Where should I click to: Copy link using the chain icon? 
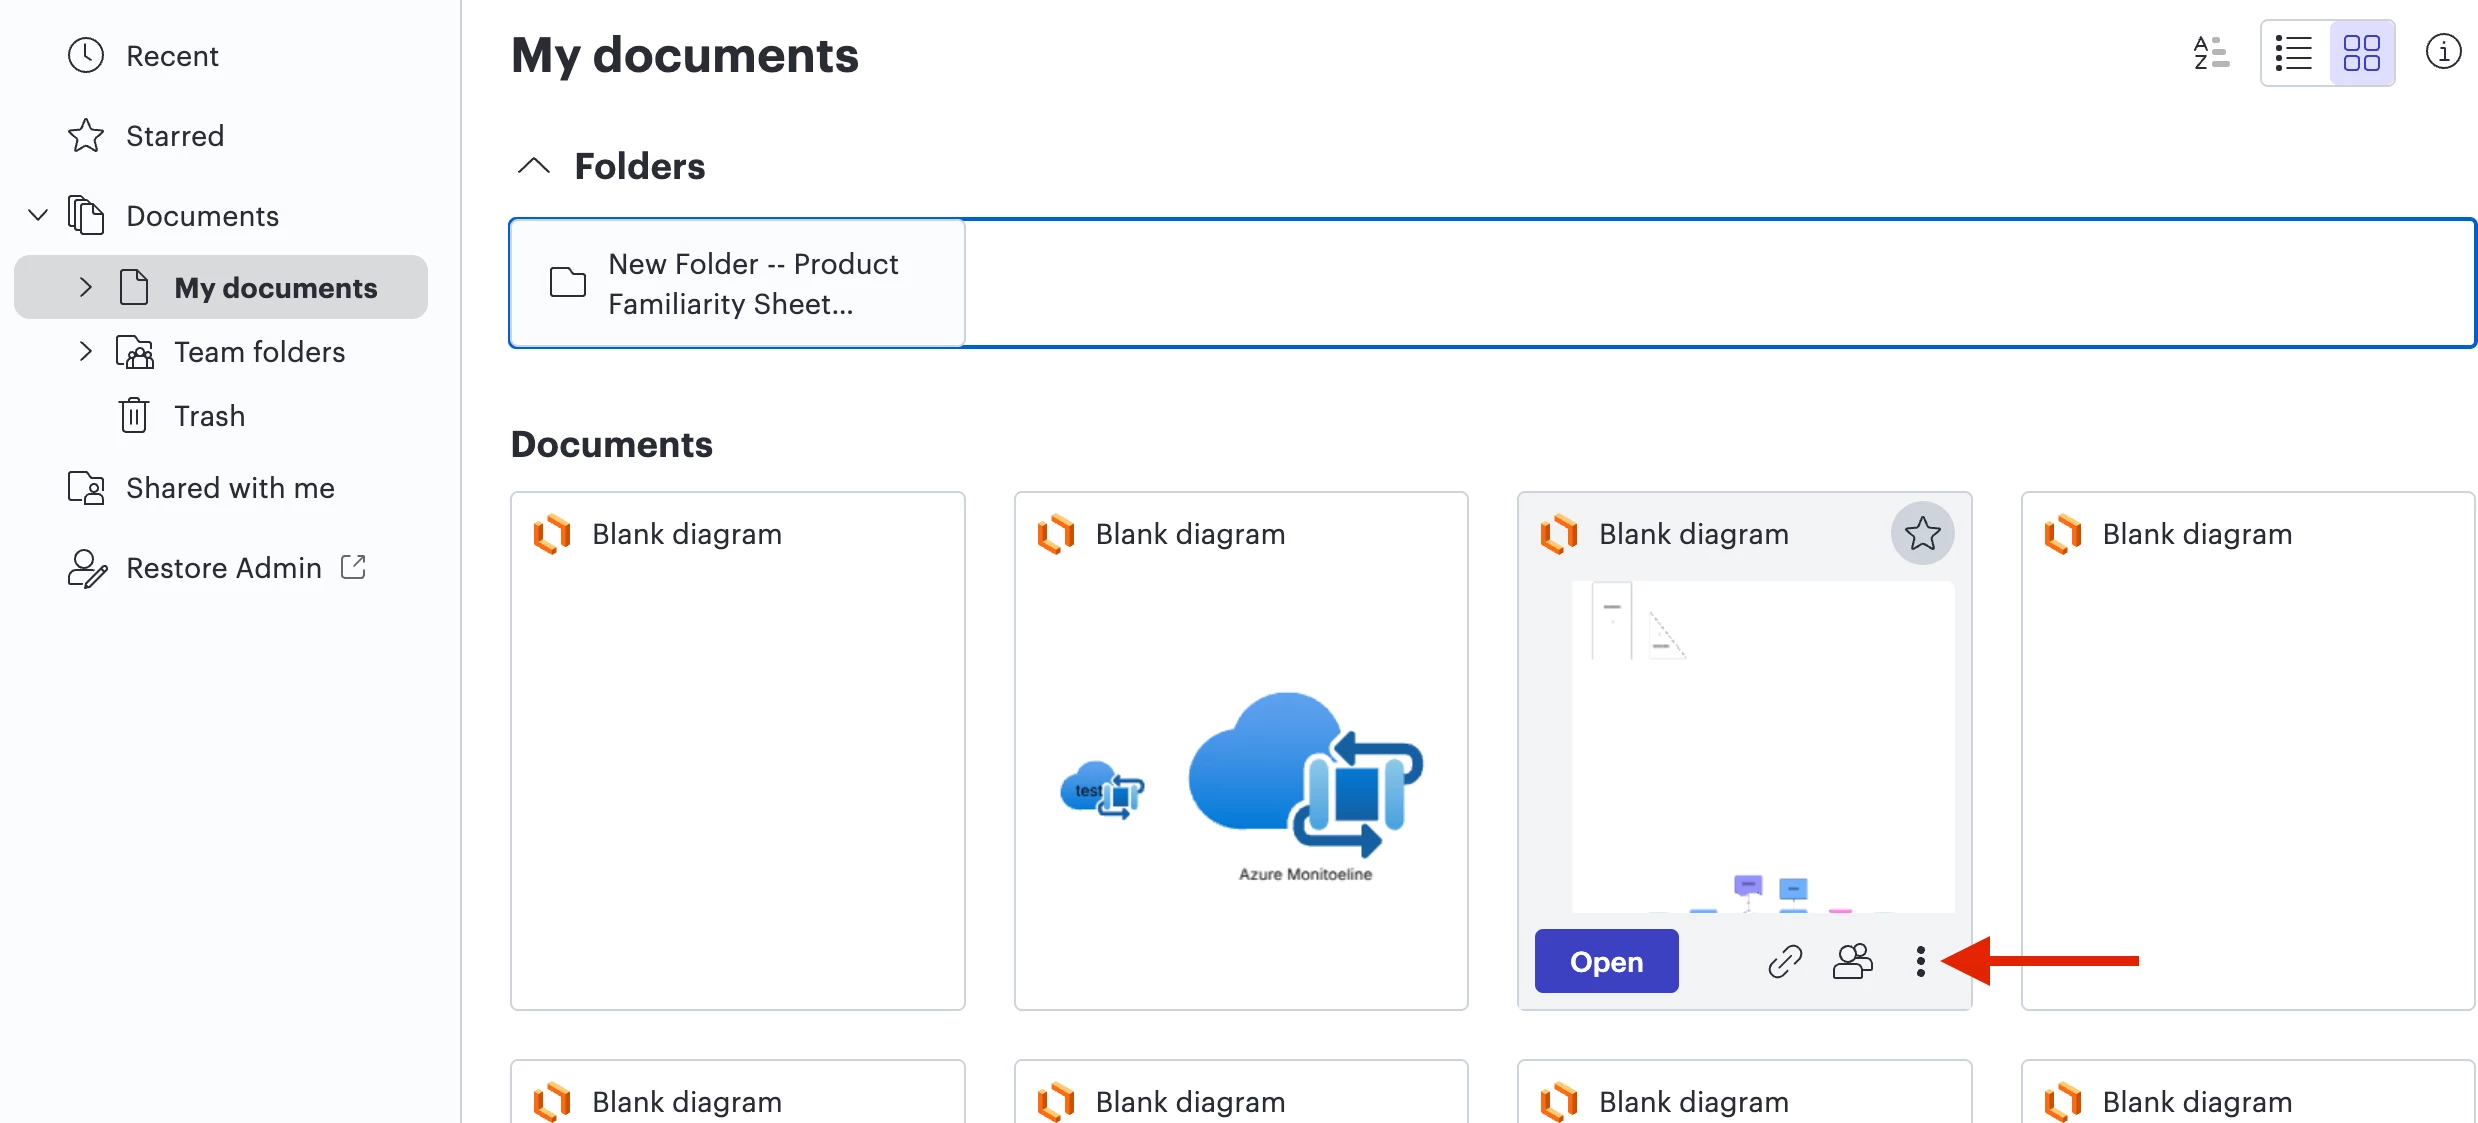coord(1785,961)
